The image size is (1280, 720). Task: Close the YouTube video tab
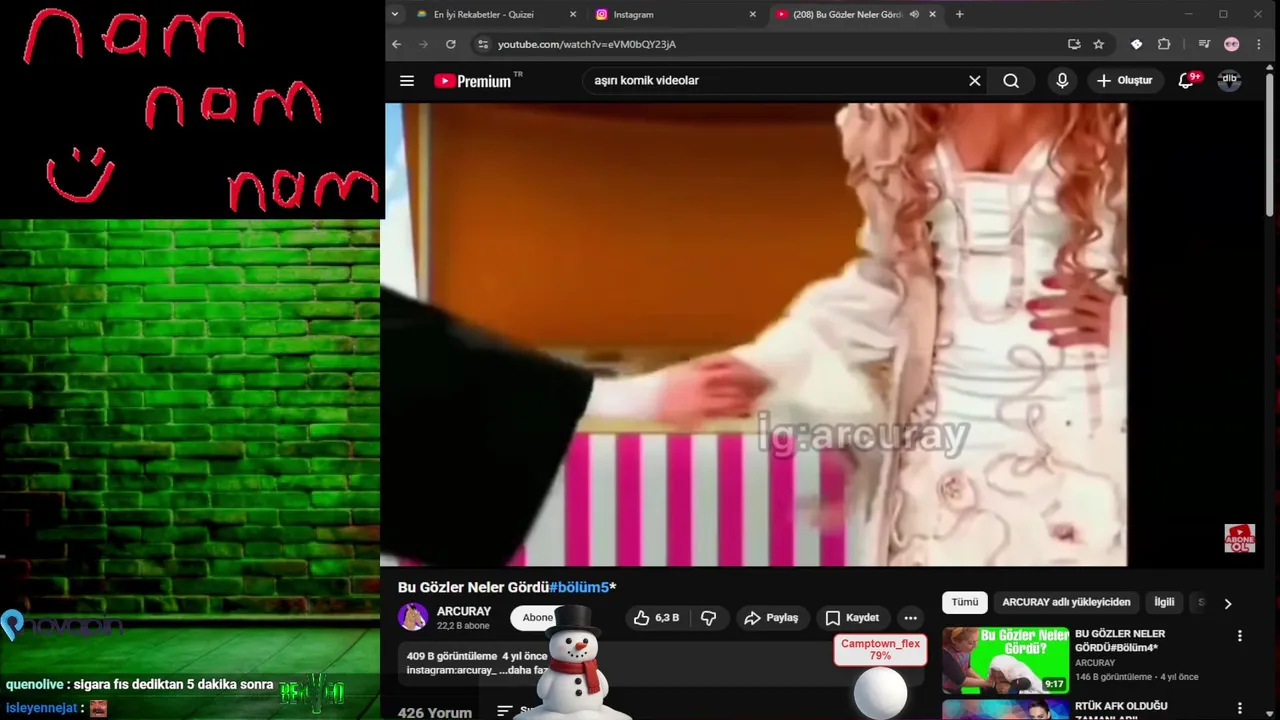coord(932,14)
